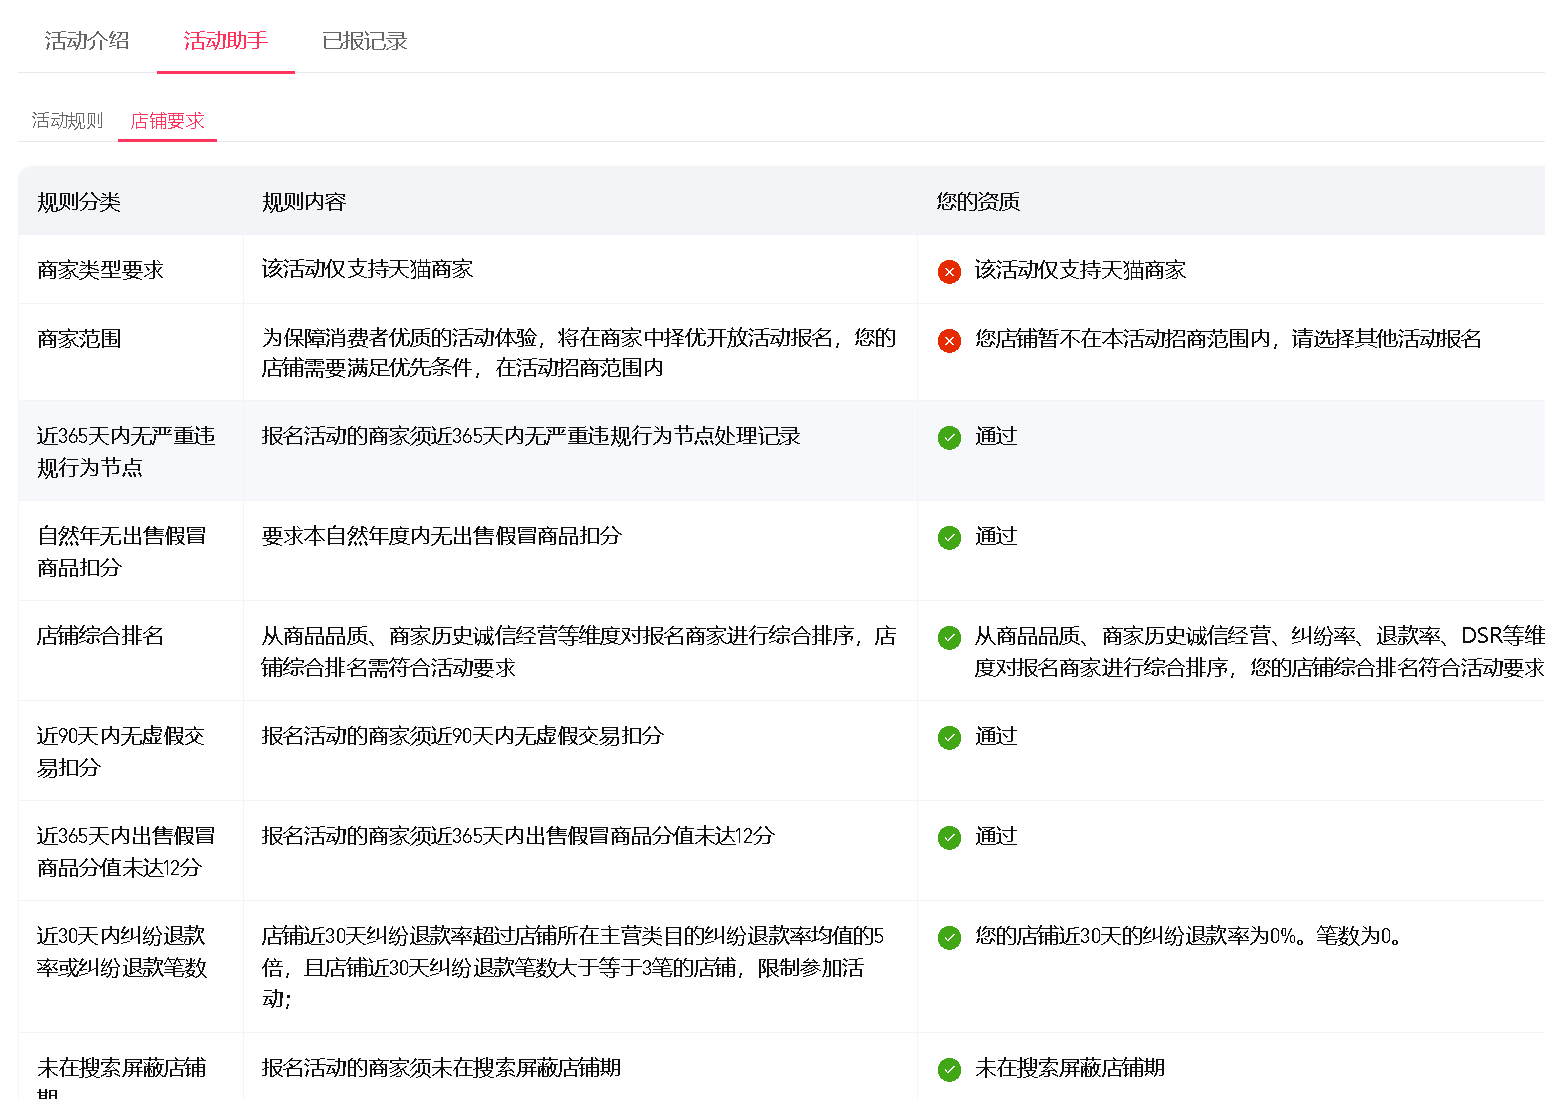This screenshot has height=1099, width=1545.
Task: Click the green check beside 纠纷退款率为0%
Action: point(949,937)
